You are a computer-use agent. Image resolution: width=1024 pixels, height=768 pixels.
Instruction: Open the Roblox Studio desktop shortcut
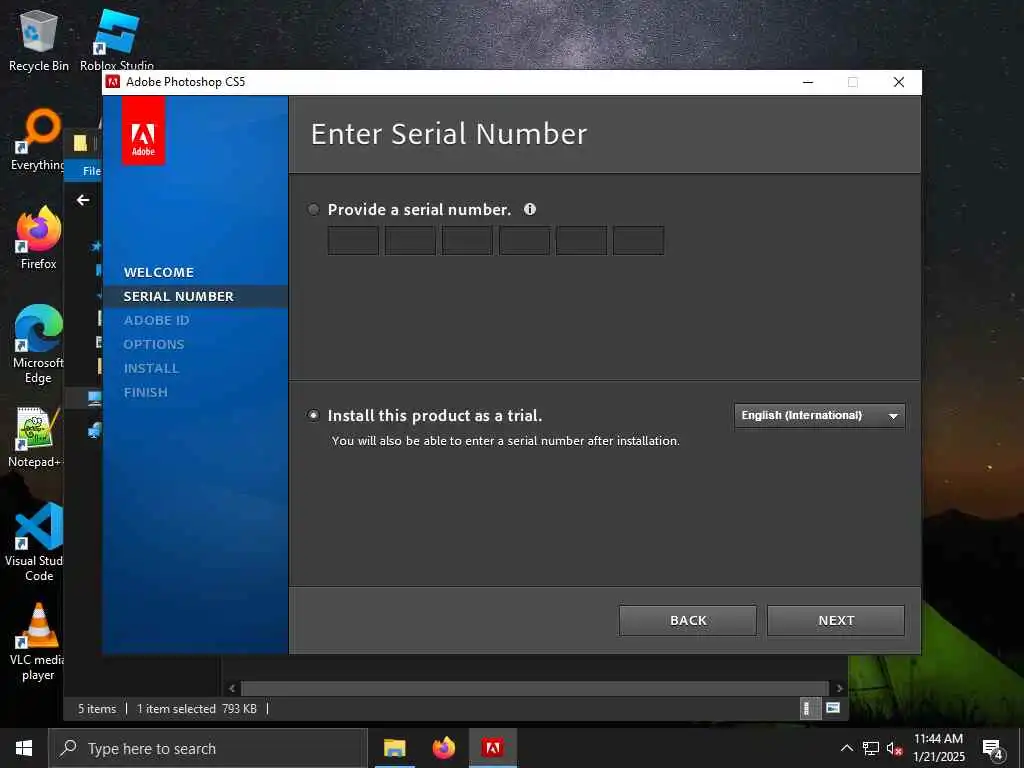(117, 39)
